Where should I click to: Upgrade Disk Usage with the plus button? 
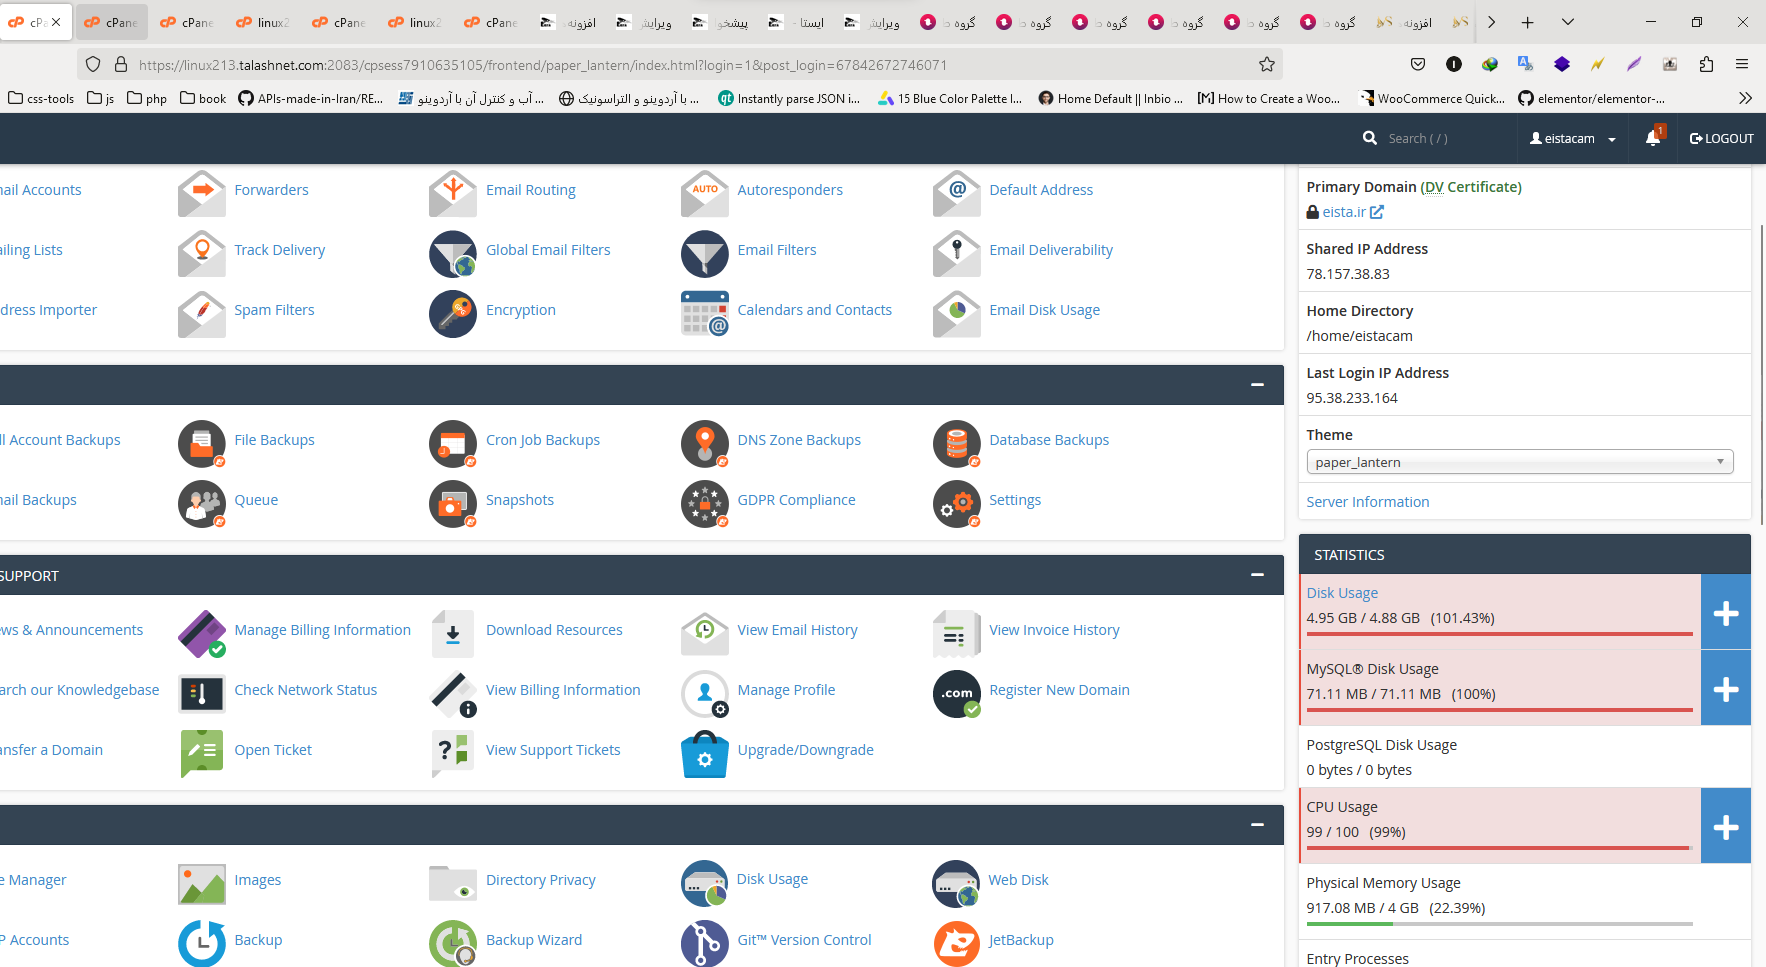point(1726,612)
